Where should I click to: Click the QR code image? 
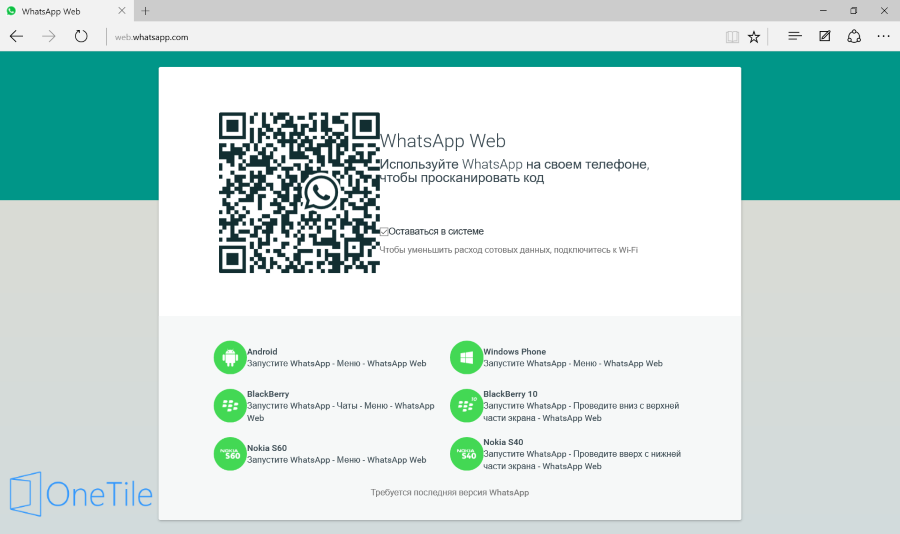(x=299, y=192)
